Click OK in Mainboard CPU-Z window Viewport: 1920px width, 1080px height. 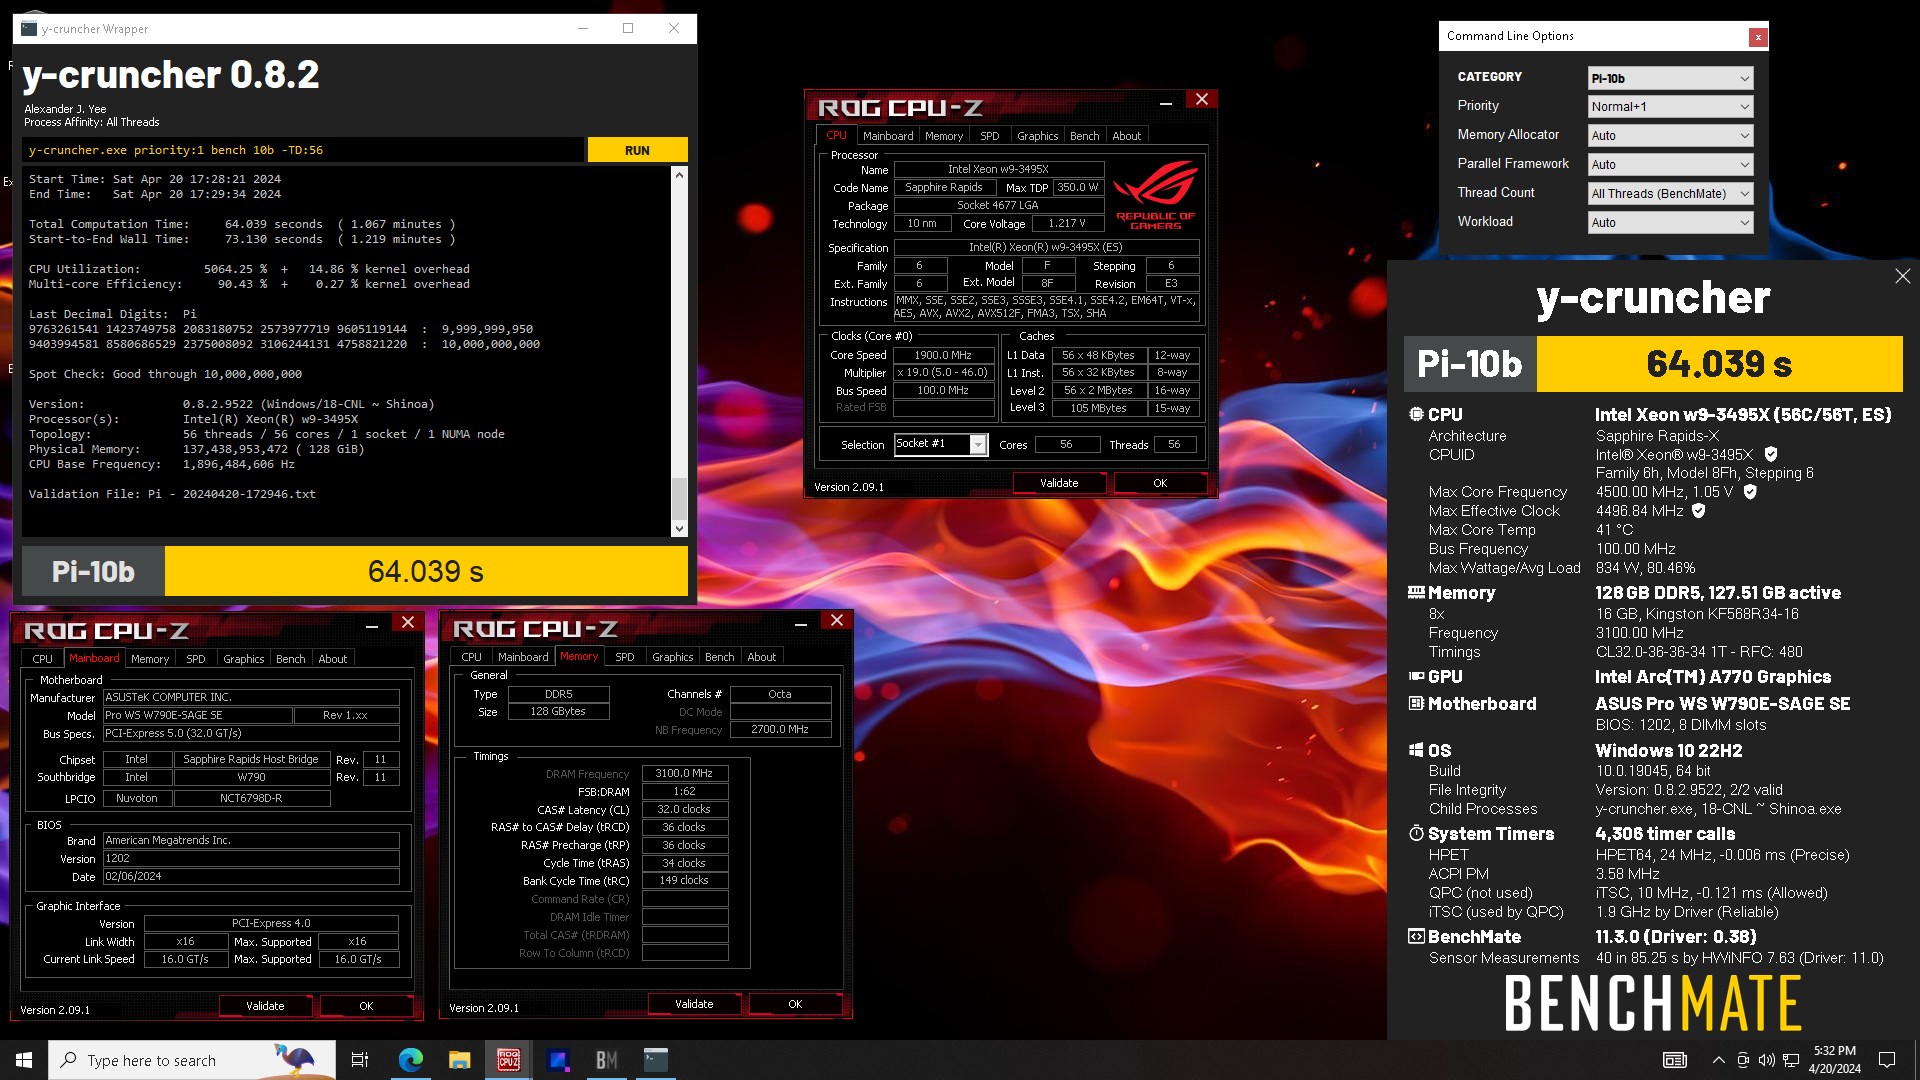coord(366,1006)
